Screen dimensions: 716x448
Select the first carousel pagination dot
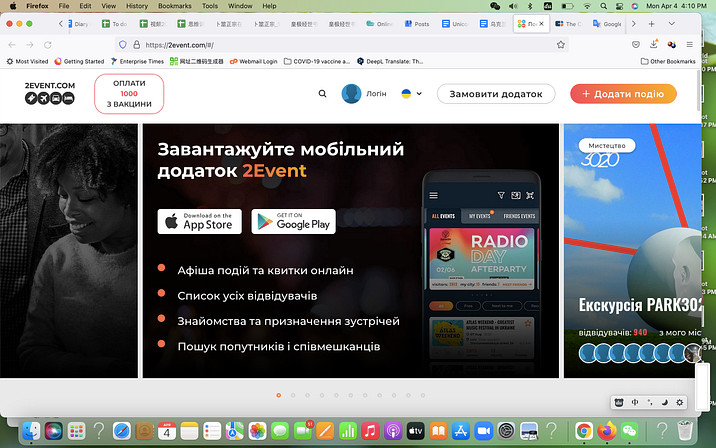pos(279,395)
